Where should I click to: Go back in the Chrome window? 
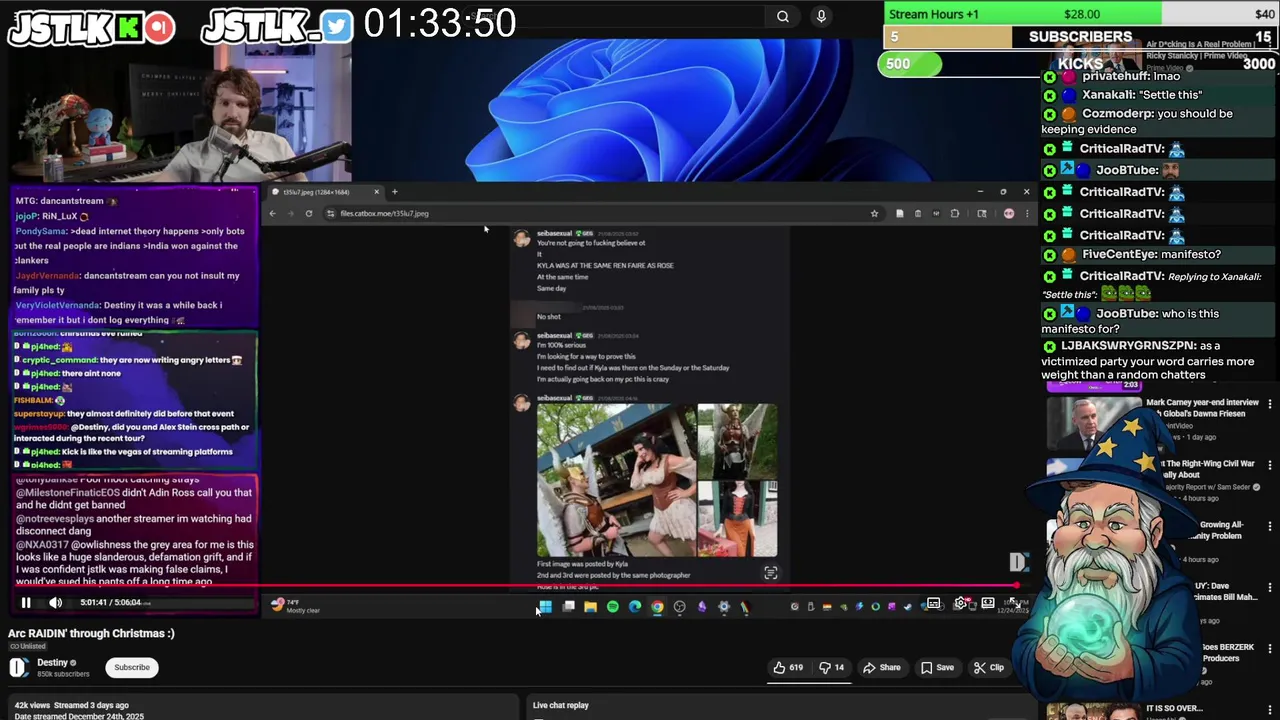pos(272,213)
